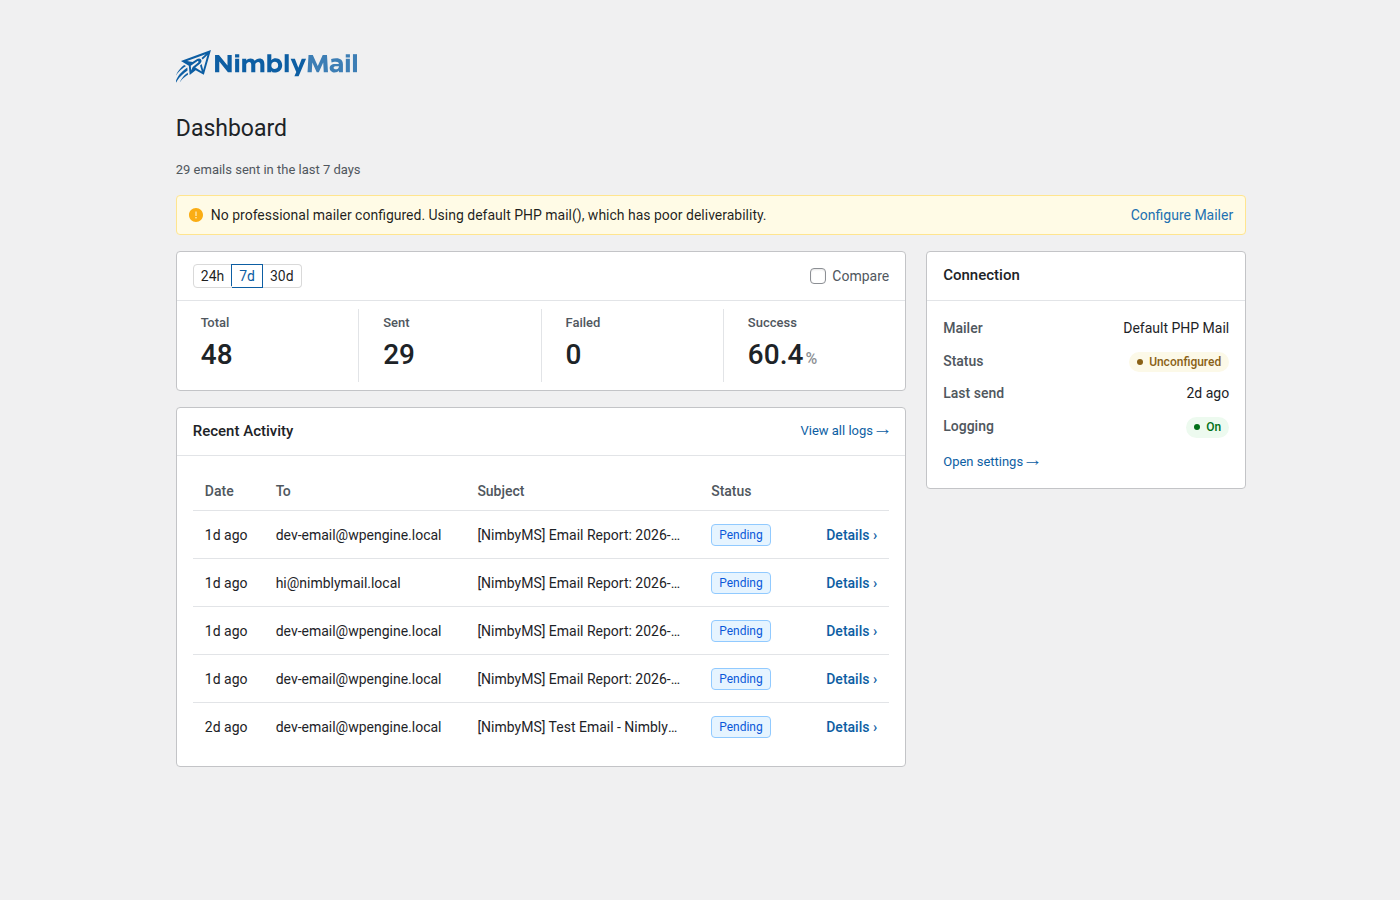Enable the Compare checkbox
Screen dimensions: 1400x900
point(818,276)
